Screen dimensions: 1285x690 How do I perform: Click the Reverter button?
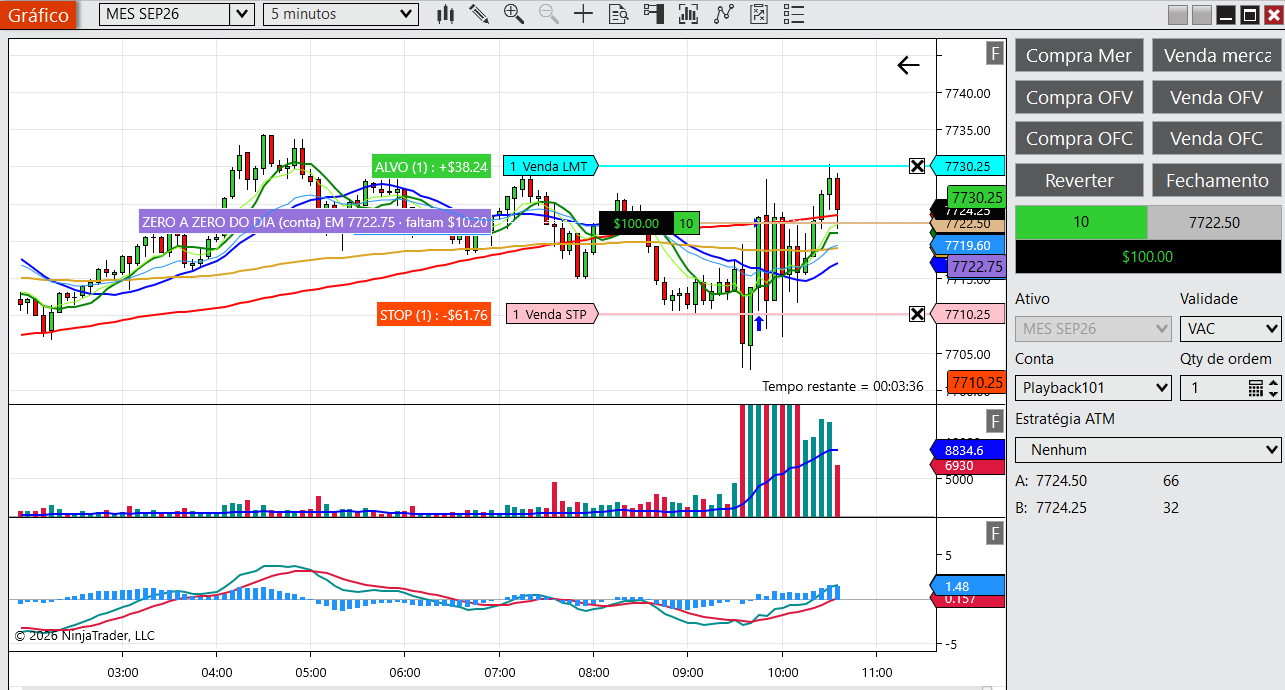click(1079, 181)
